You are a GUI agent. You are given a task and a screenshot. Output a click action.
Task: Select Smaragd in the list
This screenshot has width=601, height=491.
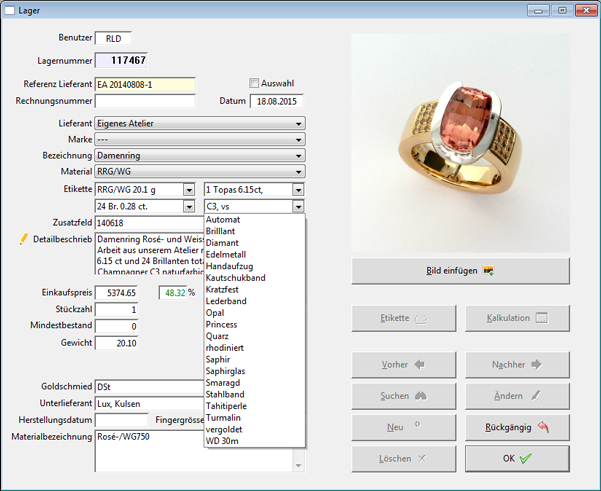(255, 383)
